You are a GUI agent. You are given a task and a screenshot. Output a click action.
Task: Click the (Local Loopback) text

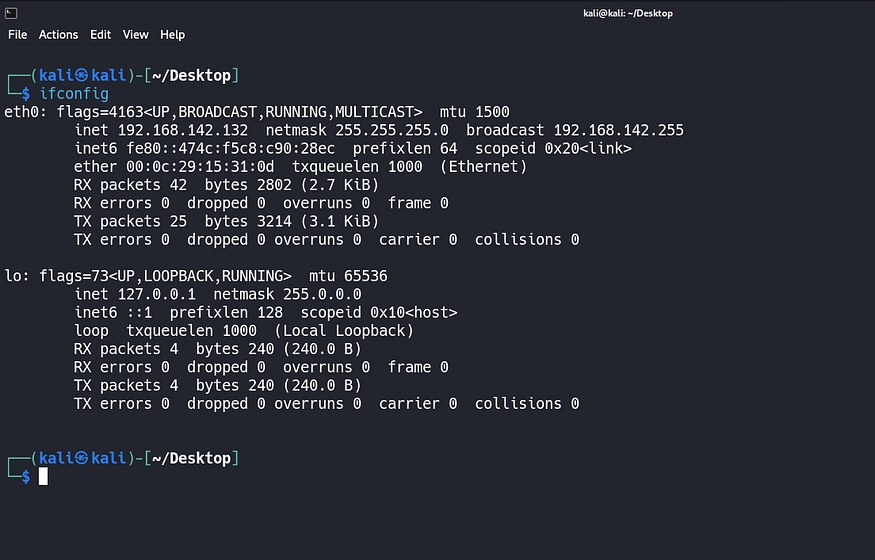coord(344,331)
